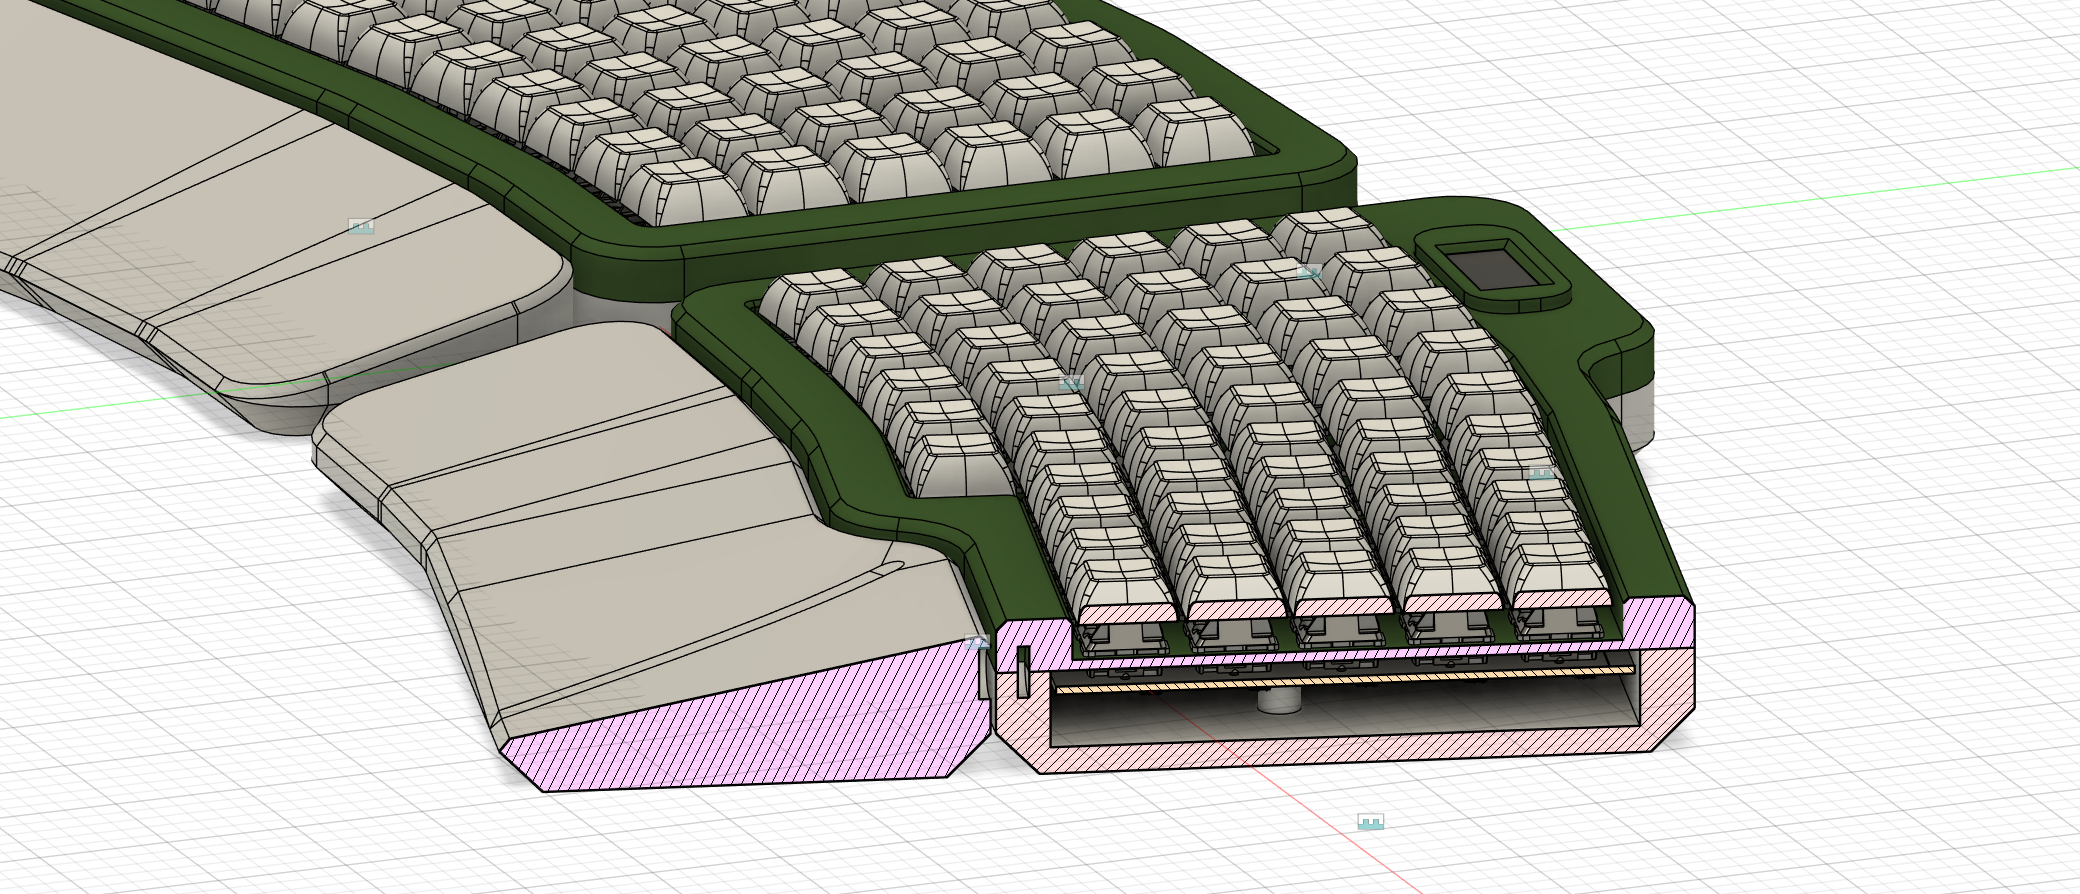Click the section glyph at palm rest seam
The width and height of the screenshot is (2080, 894).
click(978, 642)
